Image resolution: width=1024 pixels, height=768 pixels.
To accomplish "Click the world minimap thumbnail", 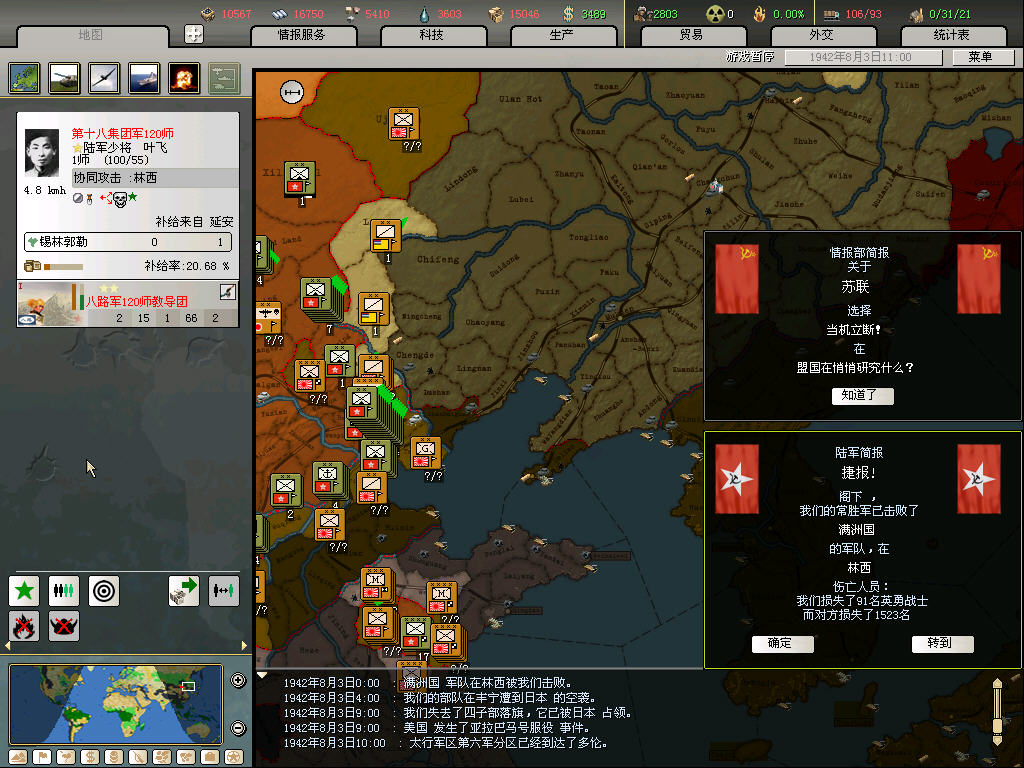I will click(116, 704).
